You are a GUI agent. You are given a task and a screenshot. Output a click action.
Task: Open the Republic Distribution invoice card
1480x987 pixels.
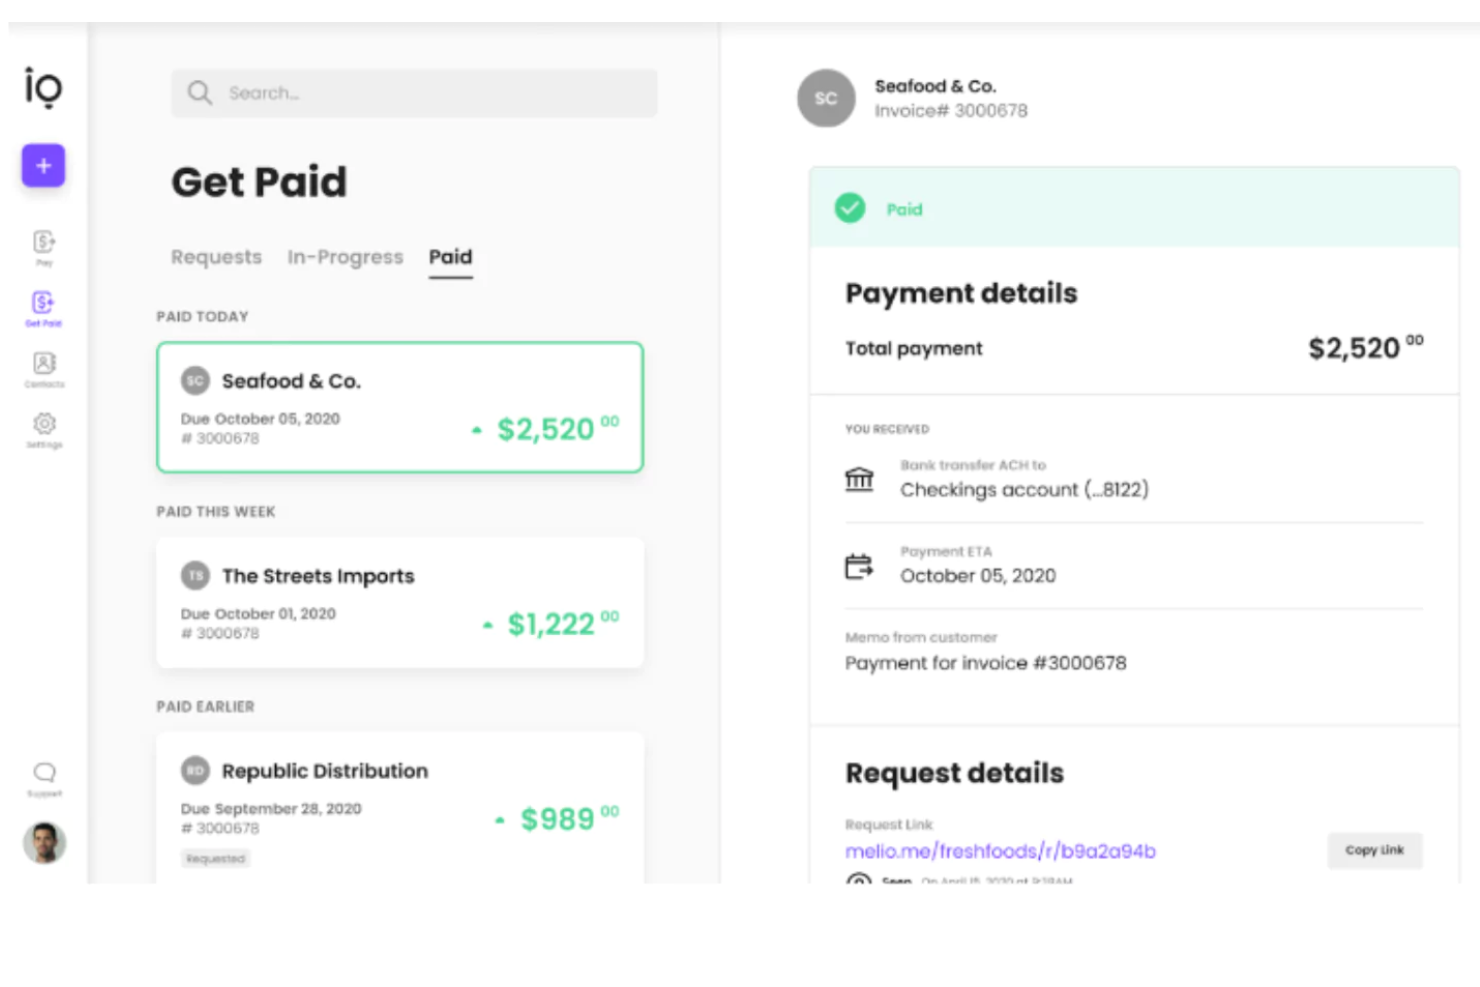[x=400, y=807]
